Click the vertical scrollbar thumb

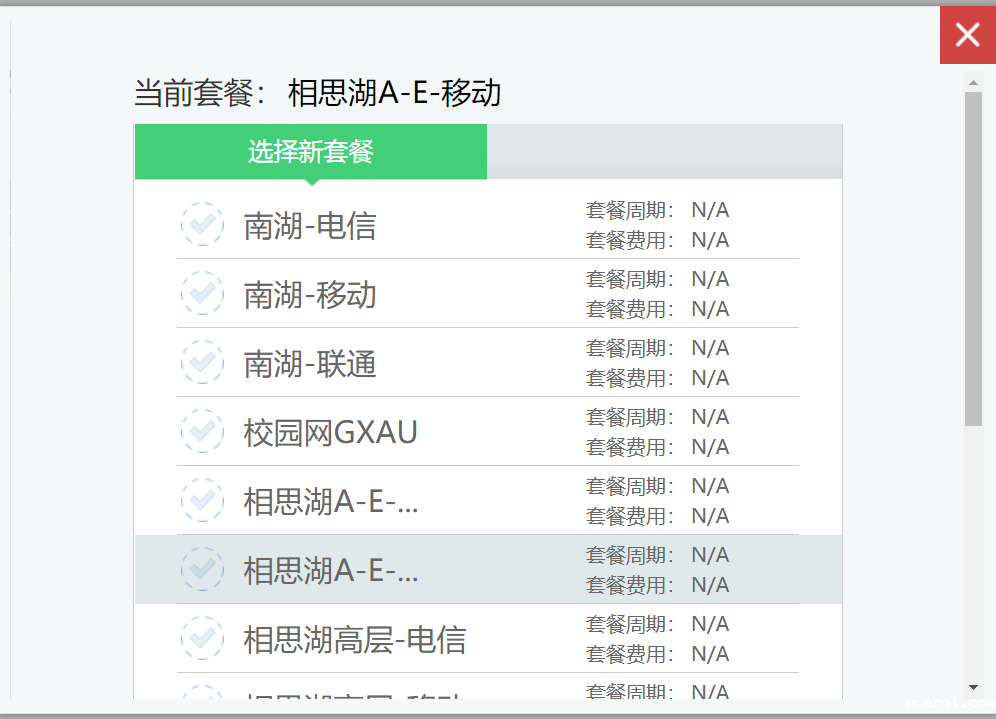[x=973, y=259]
